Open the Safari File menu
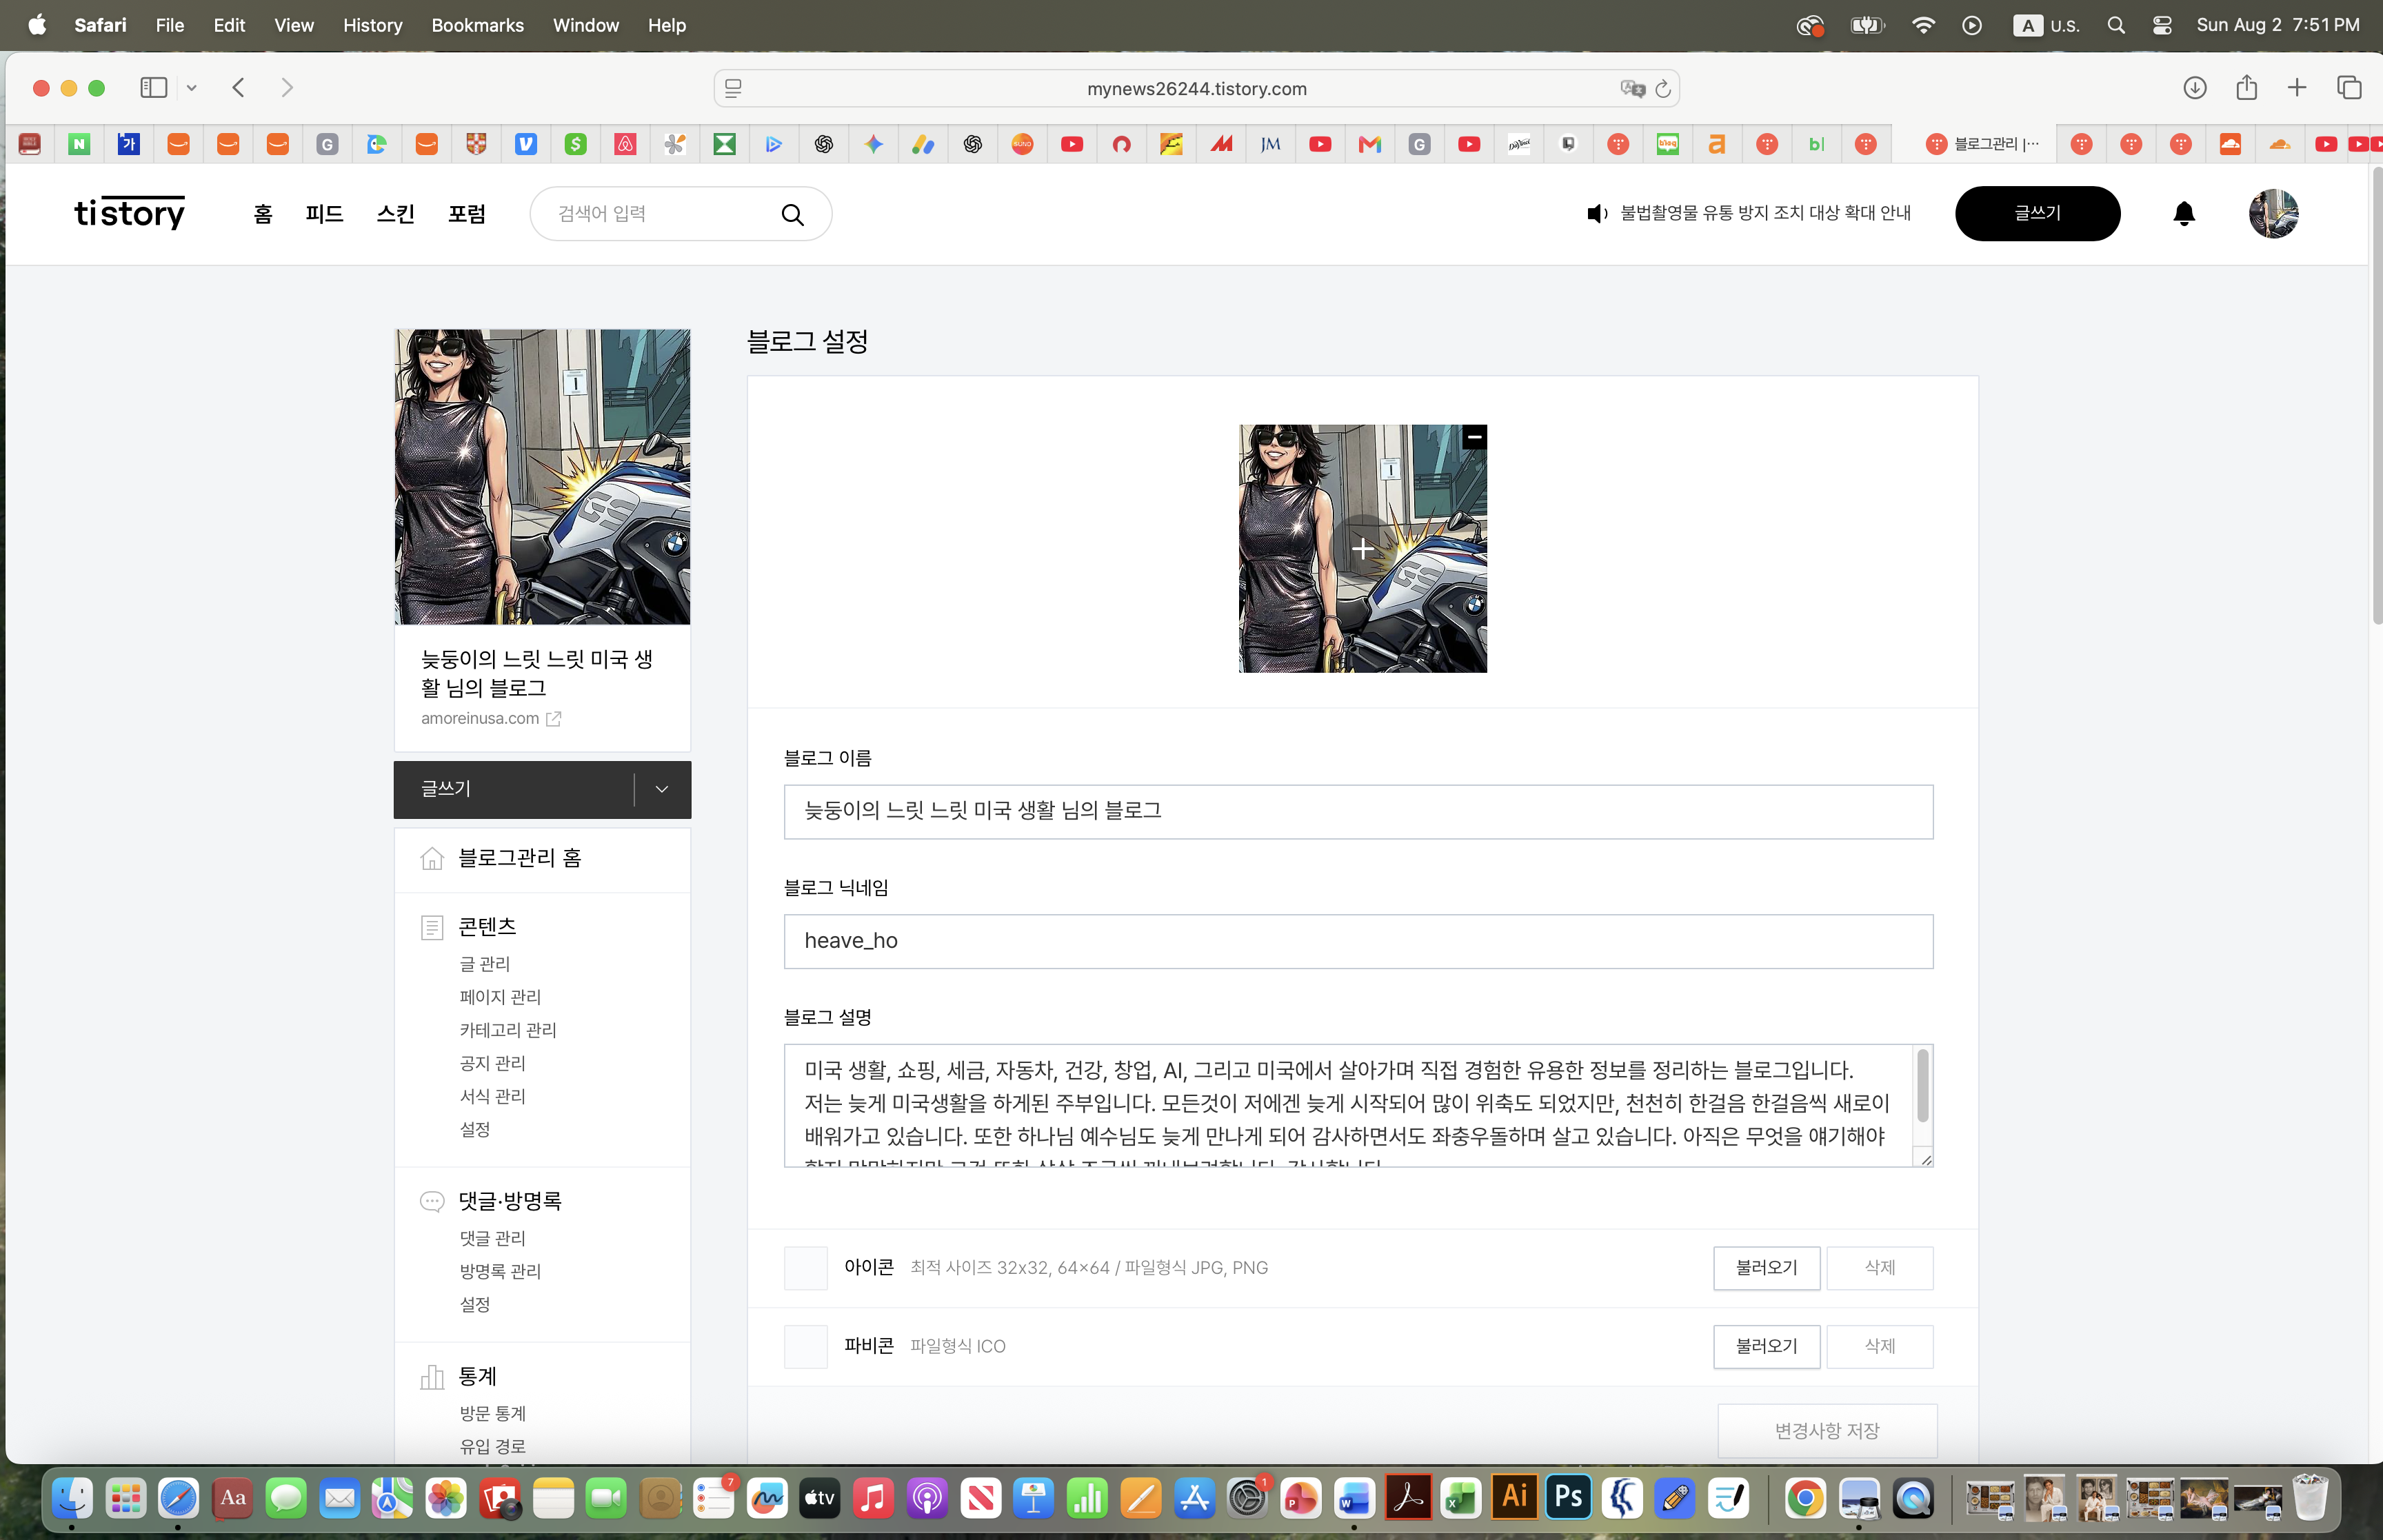 point(170,25)
